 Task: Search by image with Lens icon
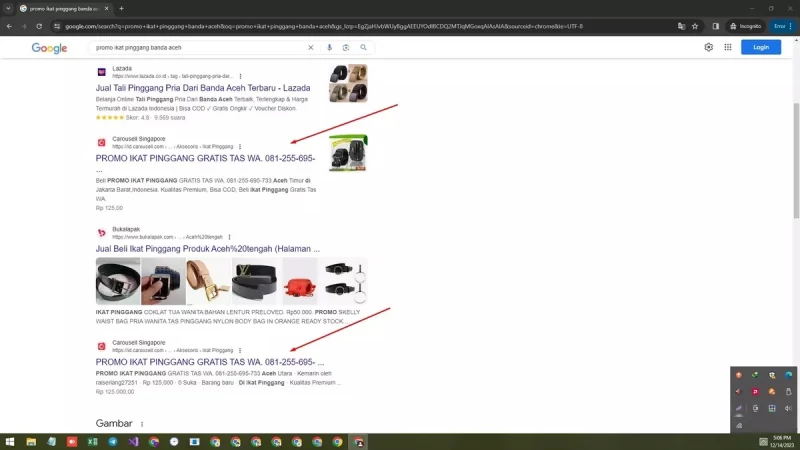(x=346, y=47)
